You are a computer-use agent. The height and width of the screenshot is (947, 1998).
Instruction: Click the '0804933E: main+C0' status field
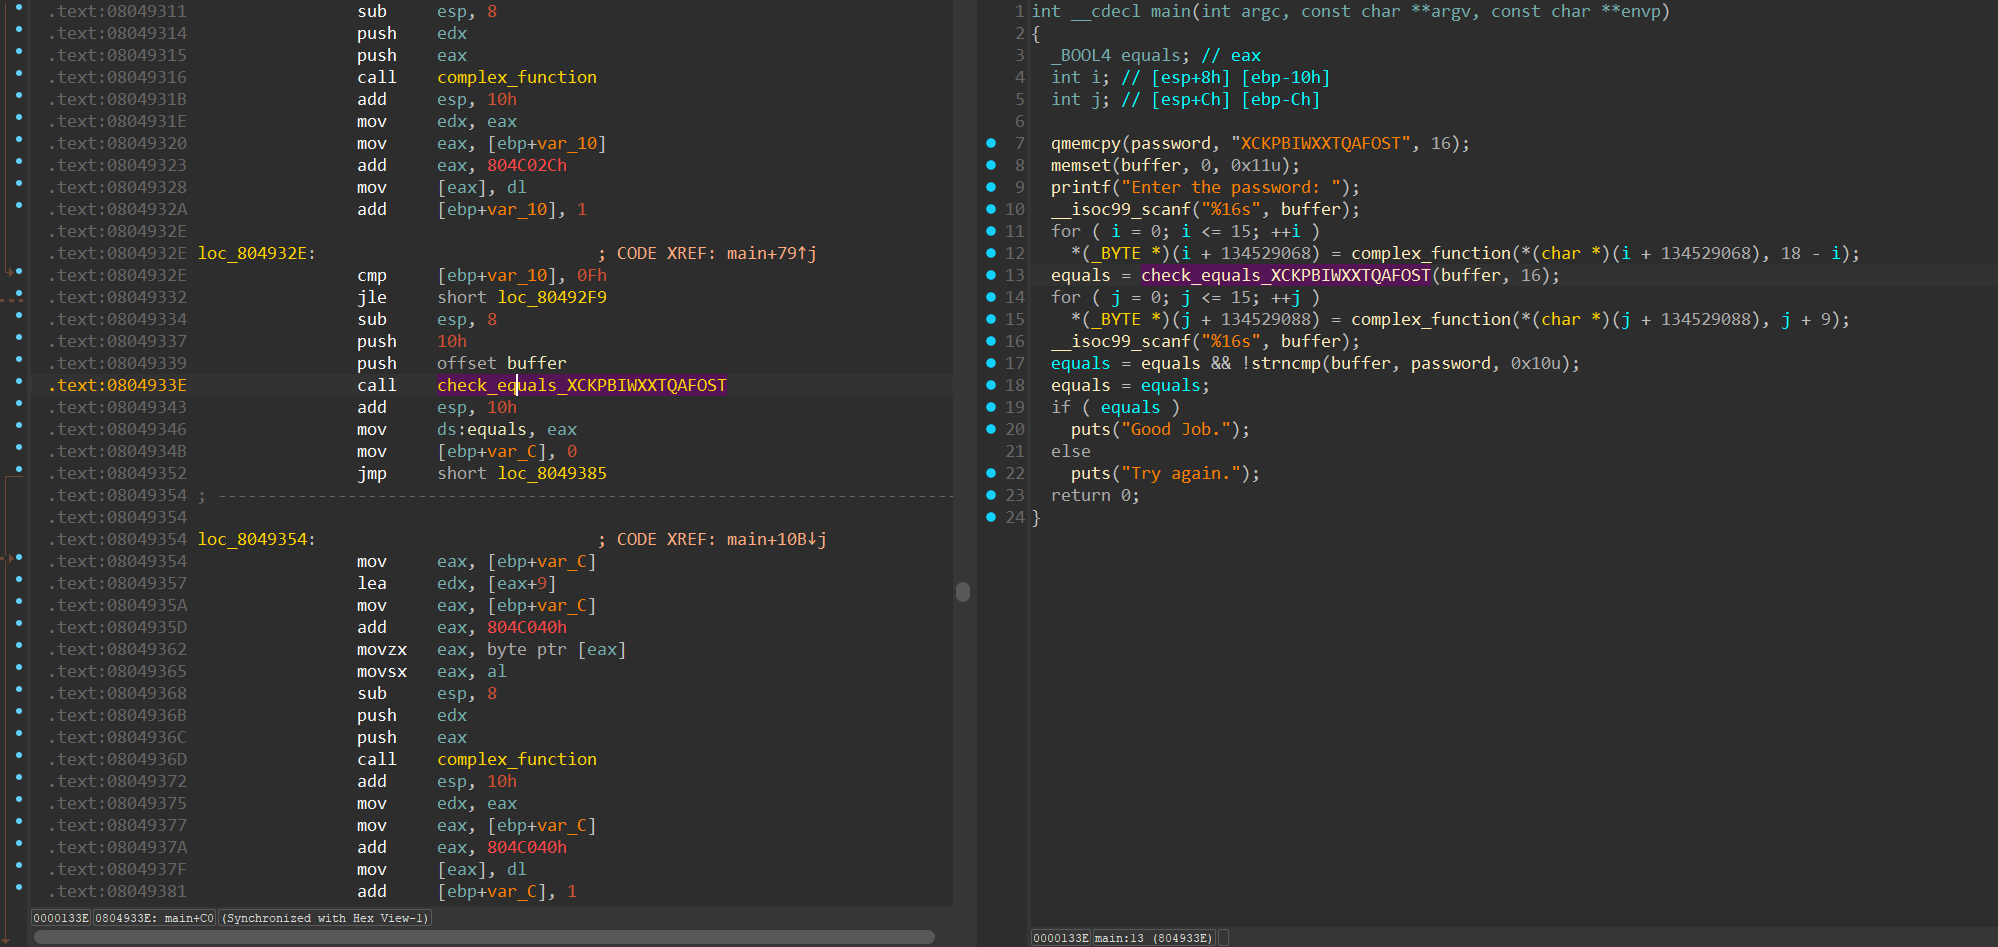[x=154, y=918]
